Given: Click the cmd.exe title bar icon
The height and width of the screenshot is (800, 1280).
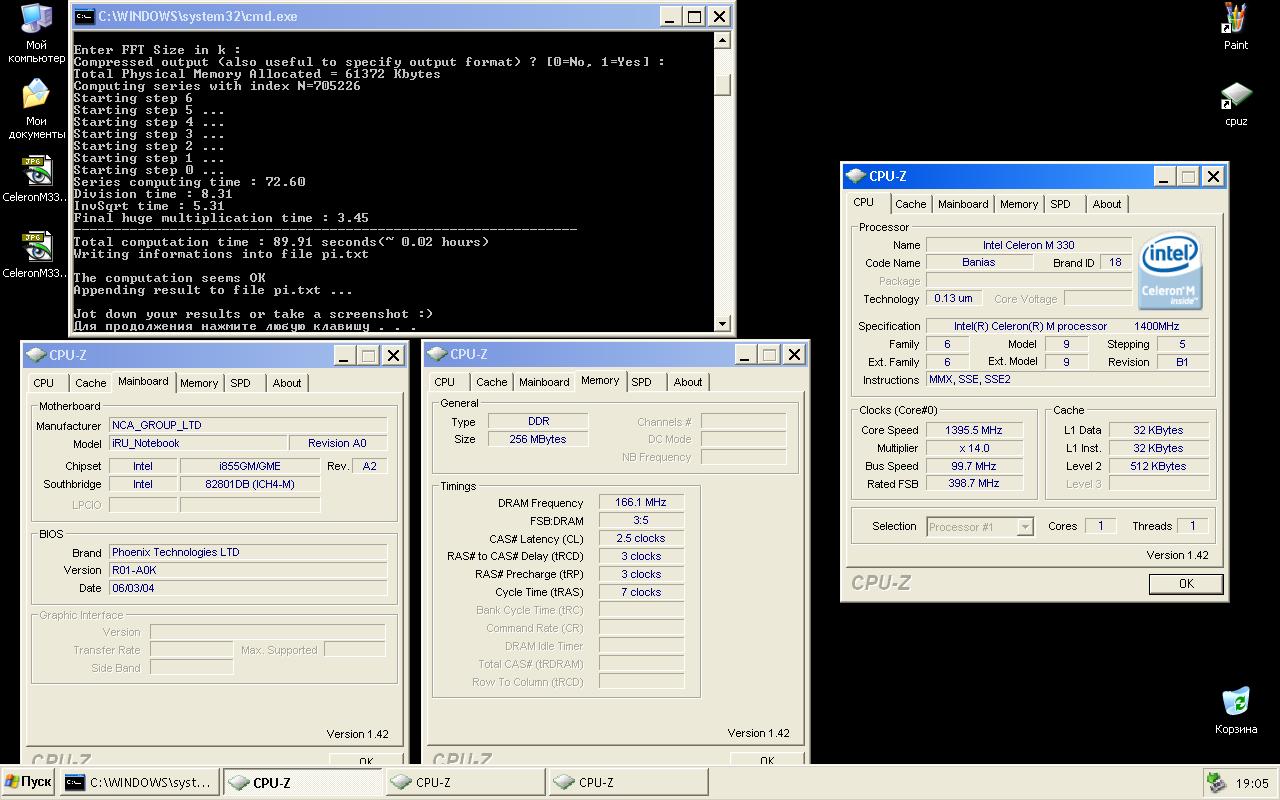Looking at the screenshot, I should point(84,16).
